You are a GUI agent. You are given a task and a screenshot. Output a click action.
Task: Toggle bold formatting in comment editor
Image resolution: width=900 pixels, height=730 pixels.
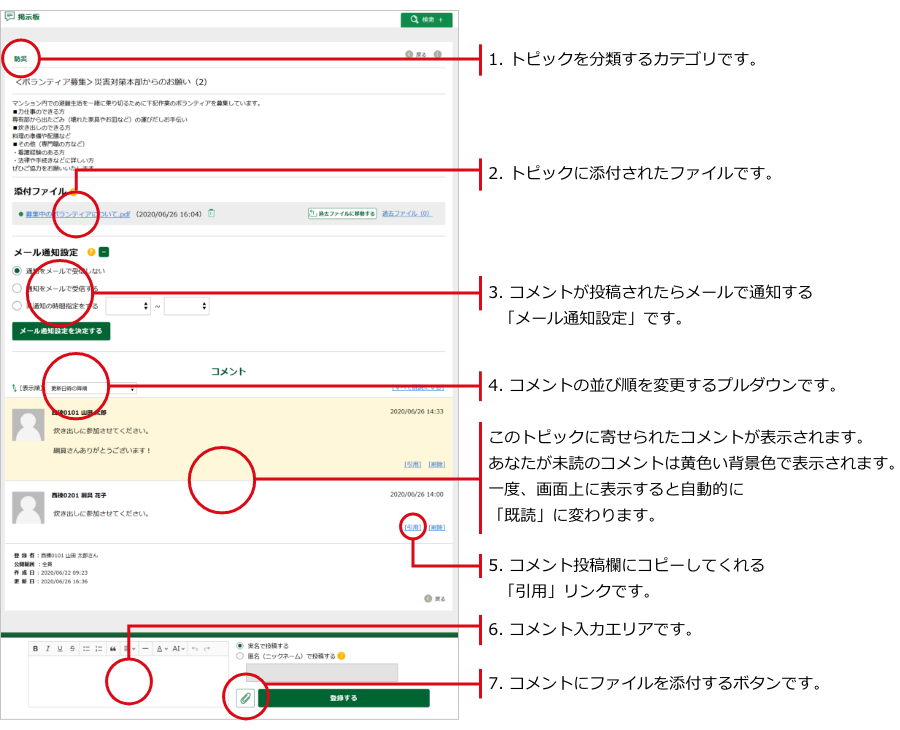(35, 648)
